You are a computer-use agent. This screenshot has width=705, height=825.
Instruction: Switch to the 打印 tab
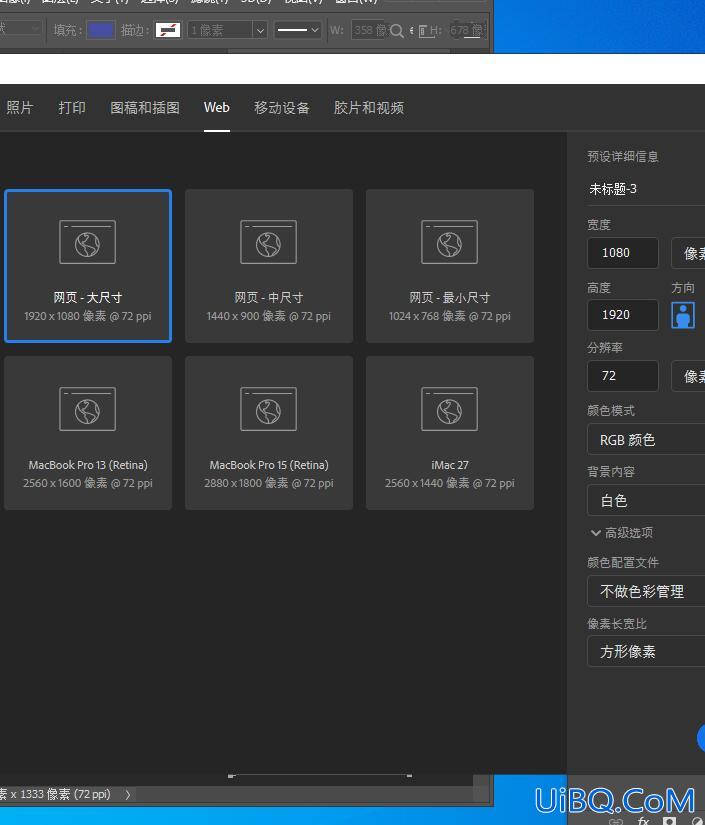(72, 108)
